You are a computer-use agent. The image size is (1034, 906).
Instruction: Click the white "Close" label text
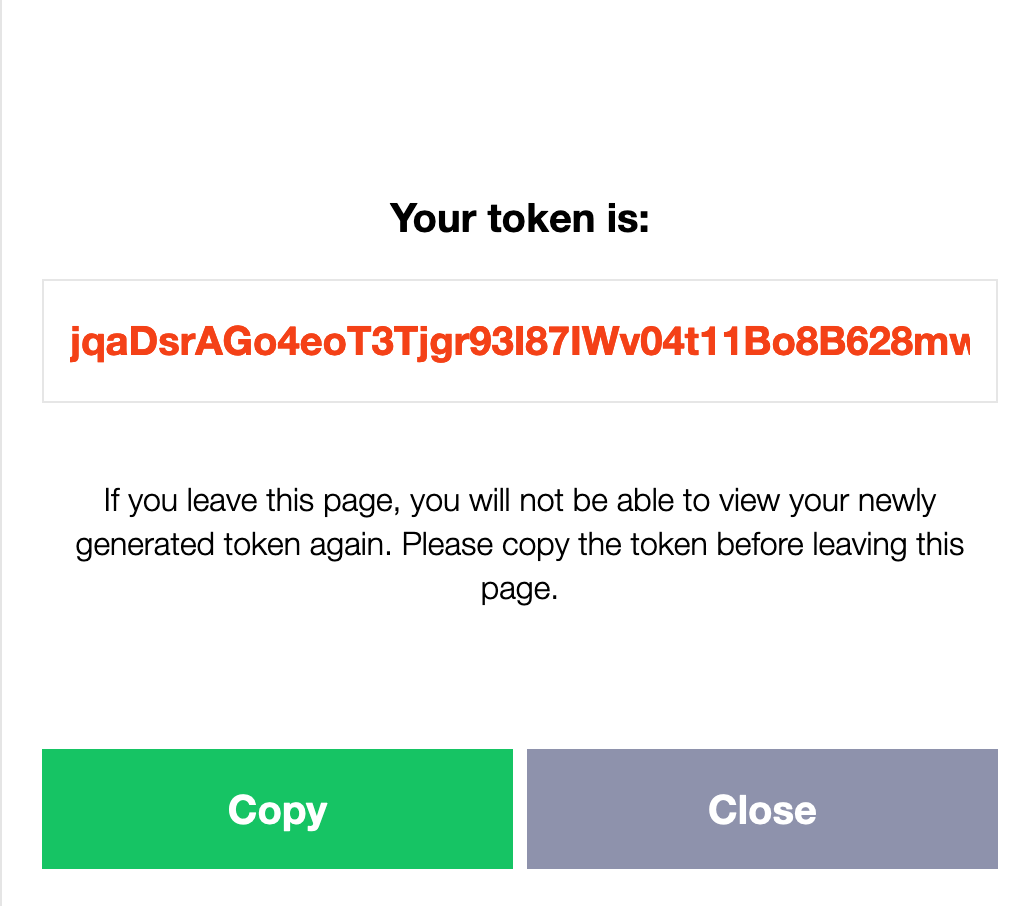(x=762, y=809)
